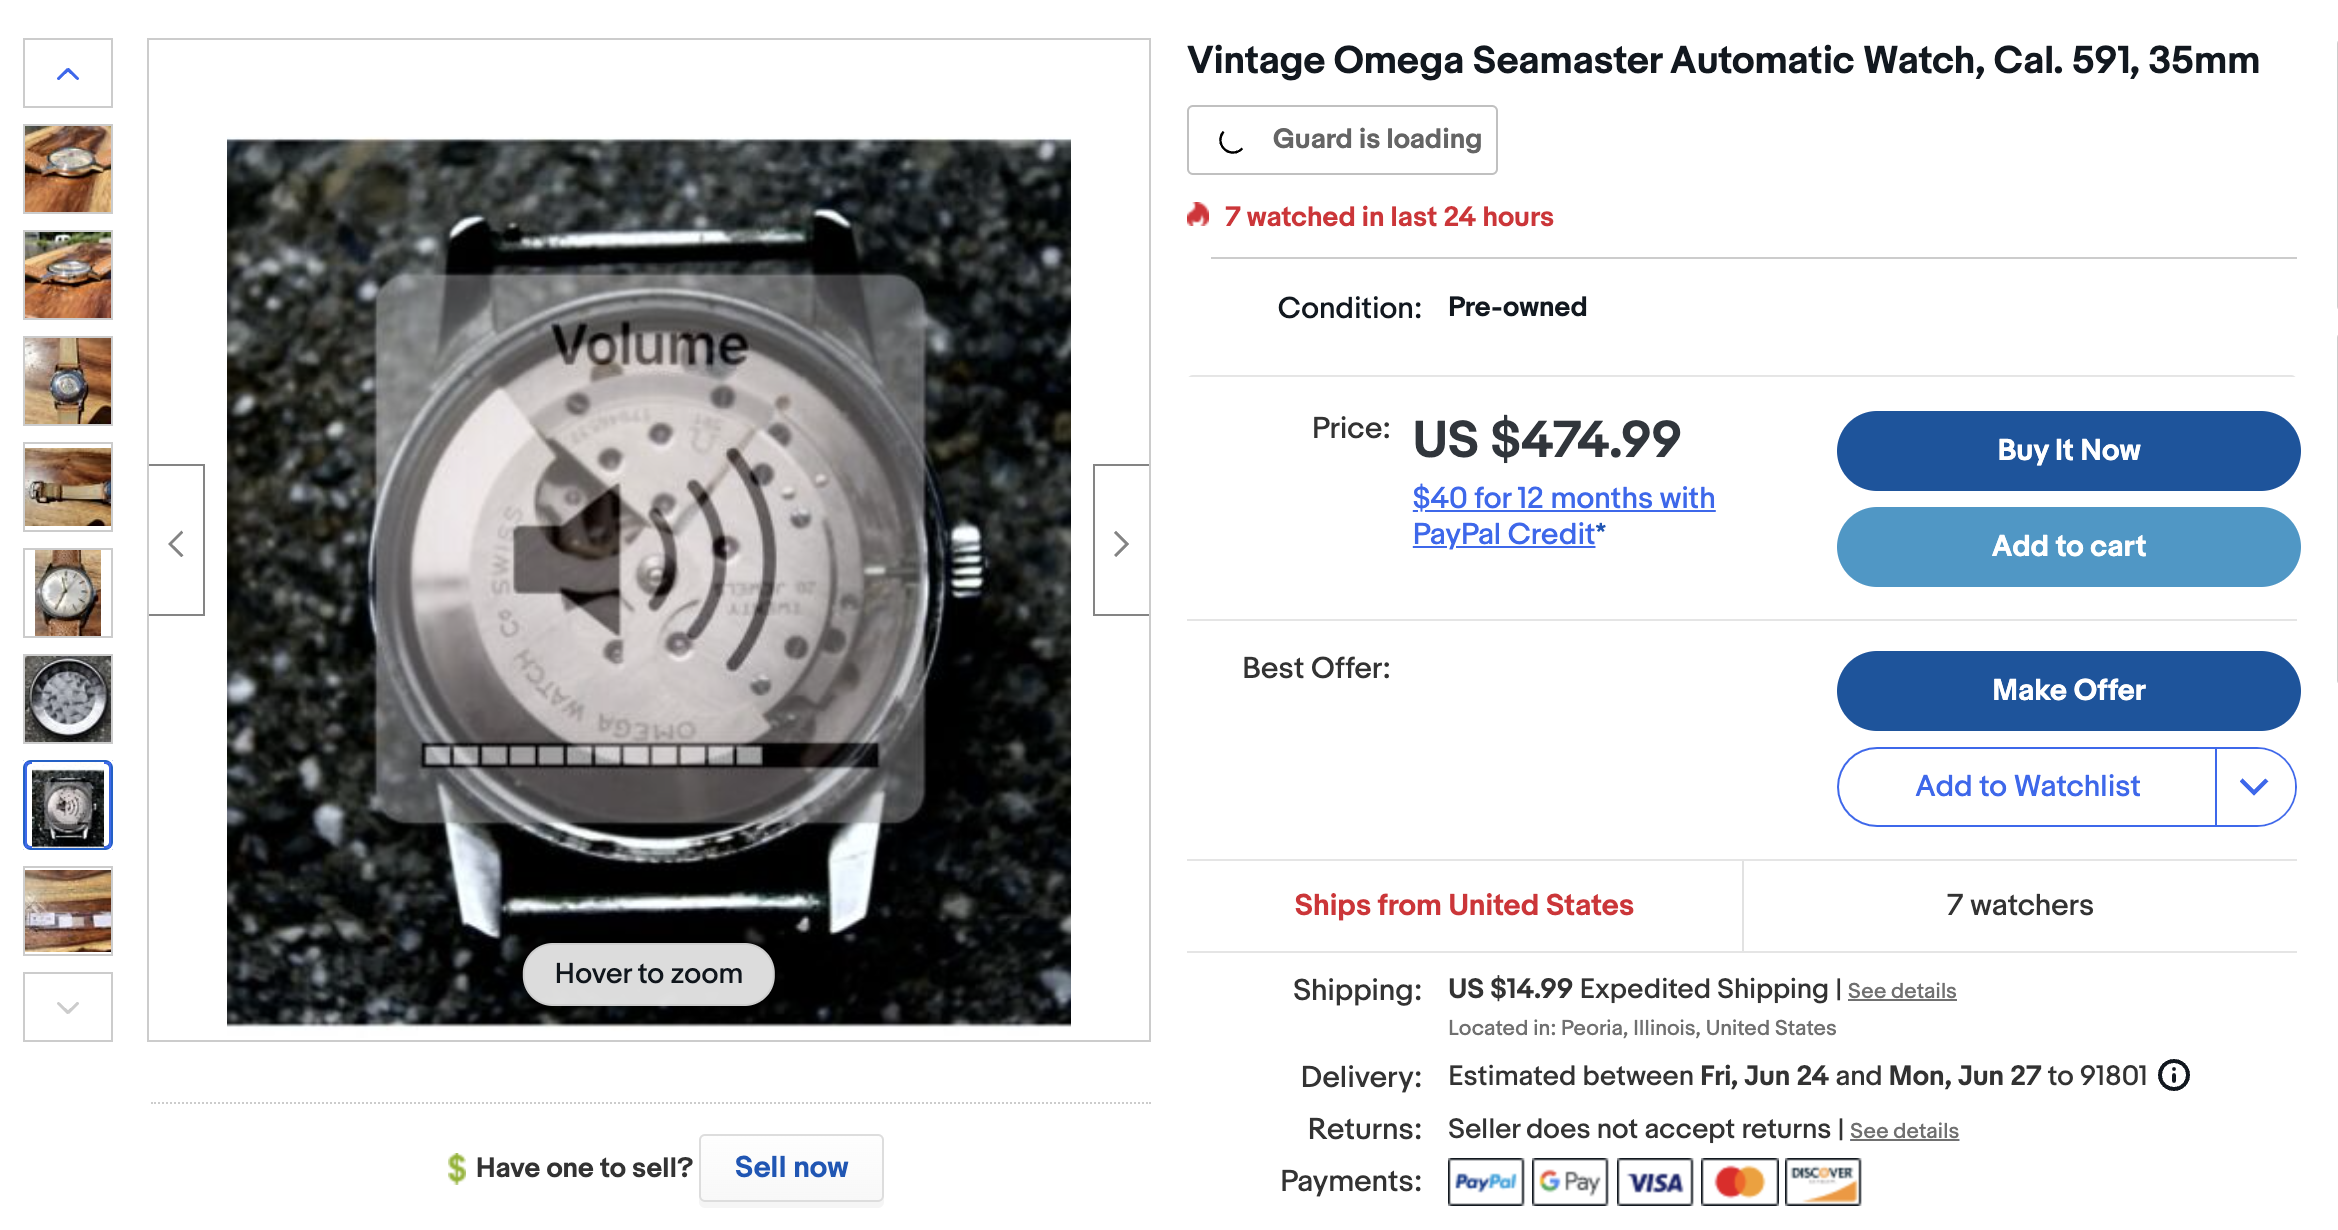Open shipping See details link
Viewport: 2338px width, 1230px height.
pos(1901,991)
